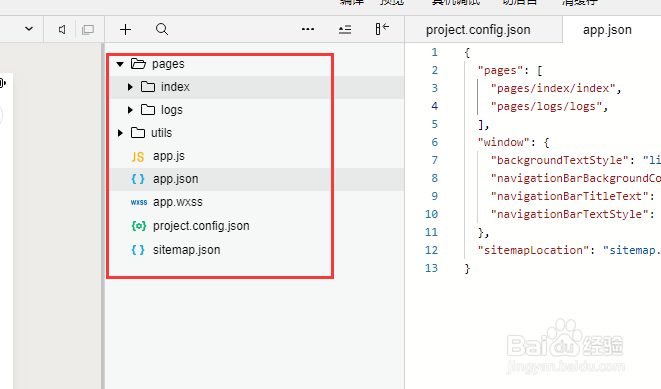Viewport: 661px width, 389px height.
Task: Hide the file tree panel
Action: [x=382, y=29]
